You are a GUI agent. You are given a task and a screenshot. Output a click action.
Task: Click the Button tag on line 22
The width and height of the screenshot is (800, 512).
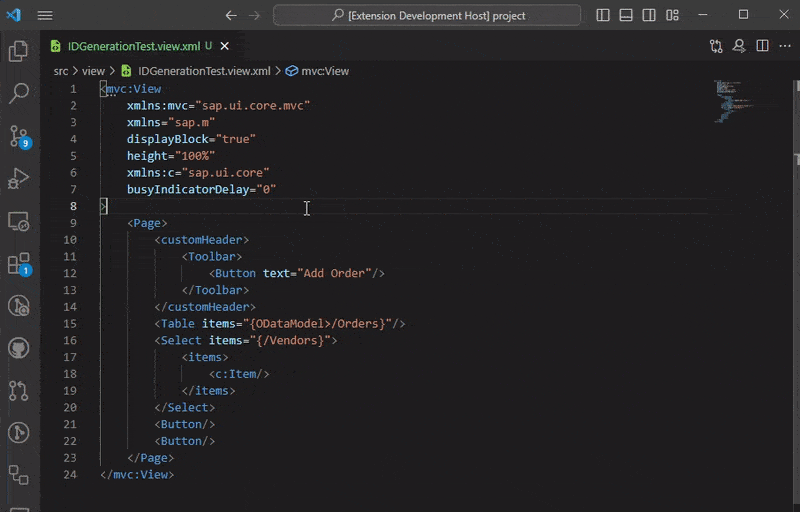[x=185, y=441]
